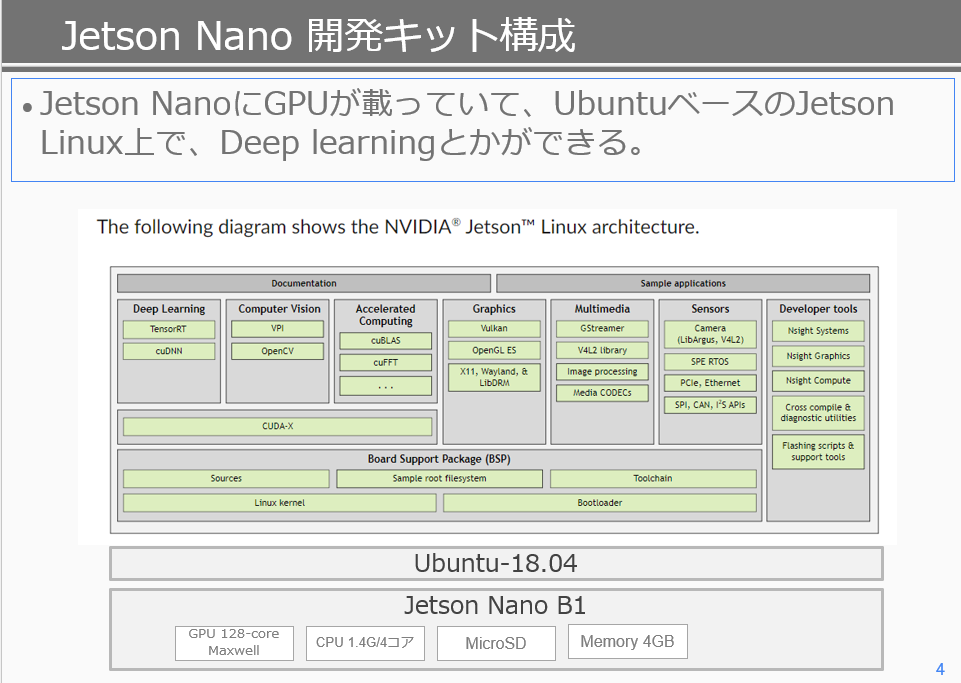Click the CUDA-X bar
961x683 pixels.
278,426
